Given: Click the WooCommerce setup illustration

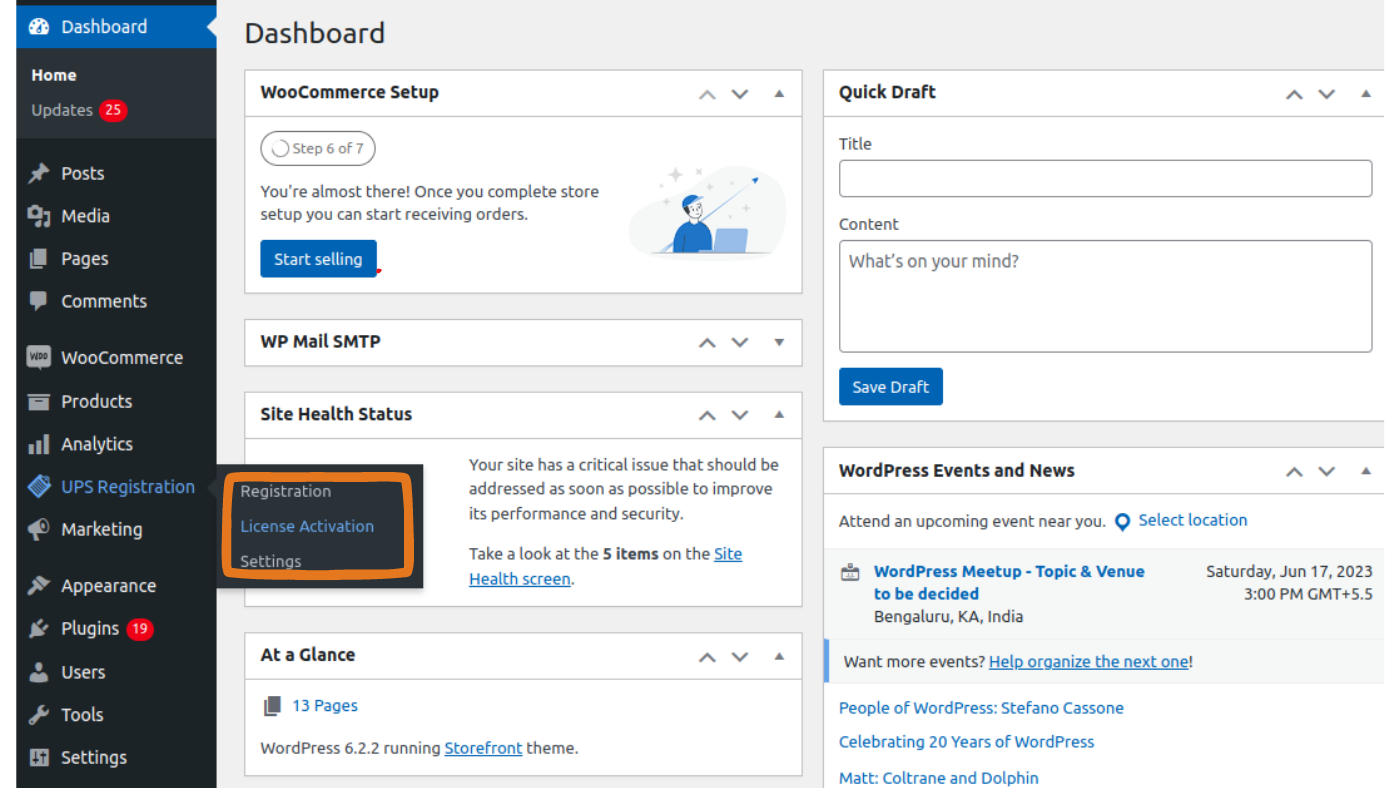Looking at the screenshot, I should (708, 211).
